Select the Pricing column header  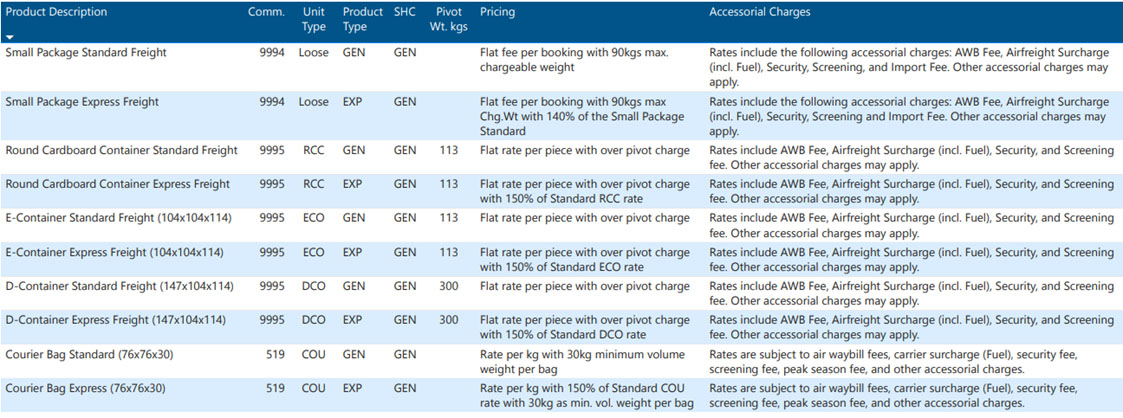pos(497,12)
